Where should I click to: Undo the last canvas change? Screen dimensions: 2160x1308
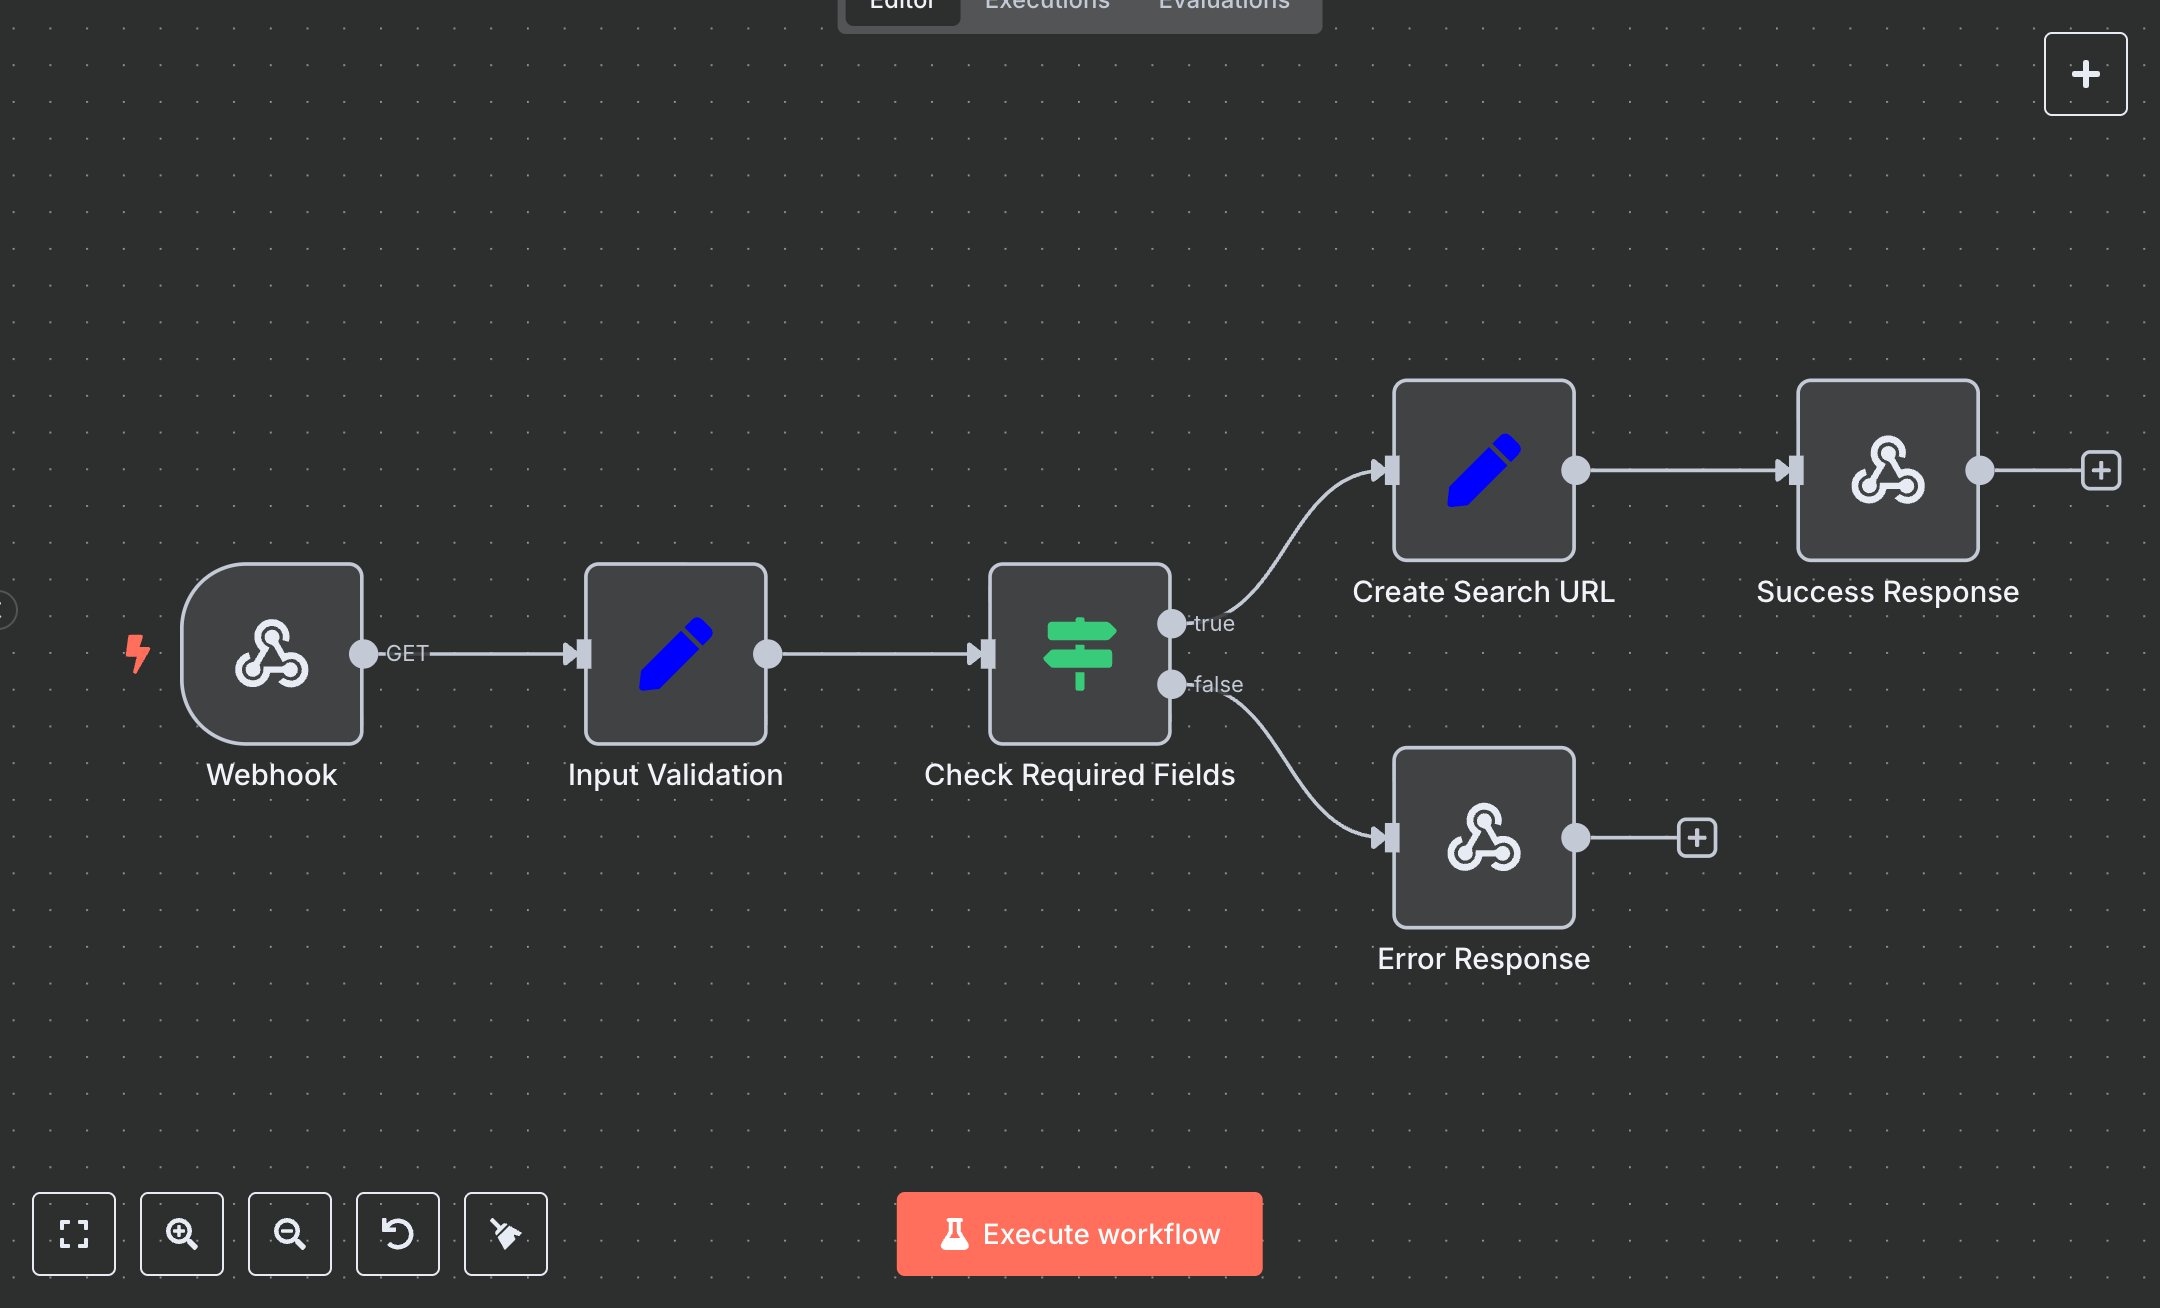pos(398,1234)
